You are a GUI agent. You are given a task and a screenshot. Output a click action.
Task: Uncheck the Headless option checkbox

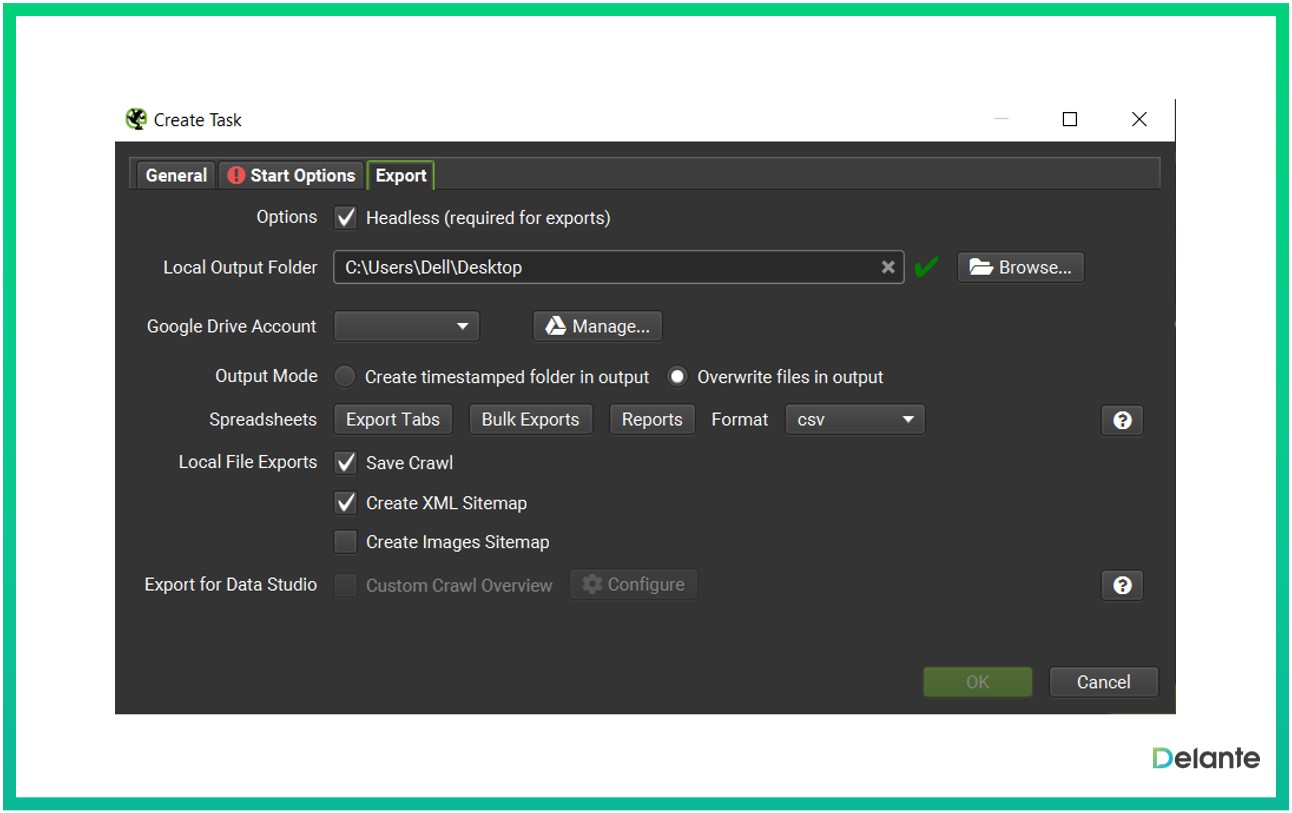(x=346, y=217)
